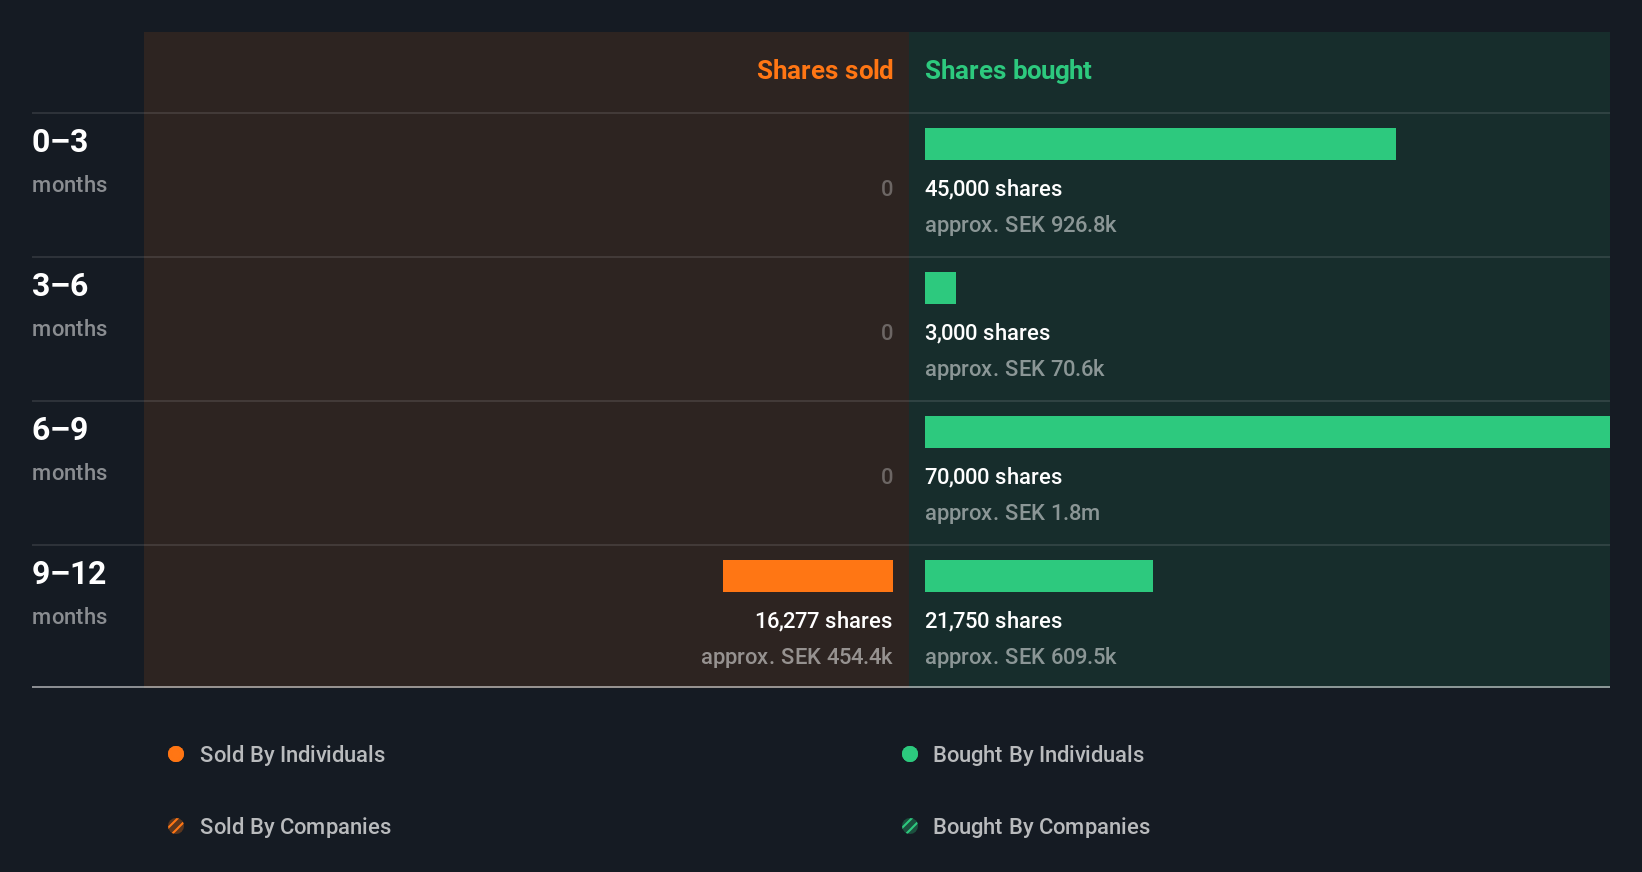The height and width of the screenshot is (872, 1642).
Task: Select the Bought By Companies legend label
Action: coord(1041,826)
